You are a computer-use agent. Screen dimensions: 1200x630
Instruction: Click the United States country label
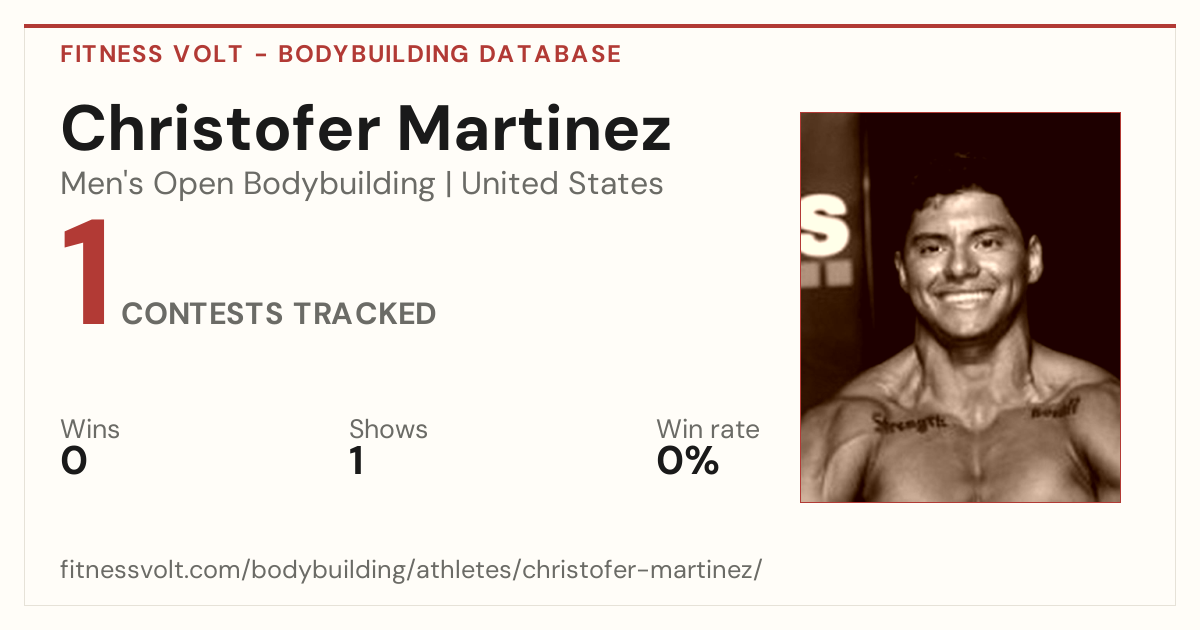[x=562, y=184]
